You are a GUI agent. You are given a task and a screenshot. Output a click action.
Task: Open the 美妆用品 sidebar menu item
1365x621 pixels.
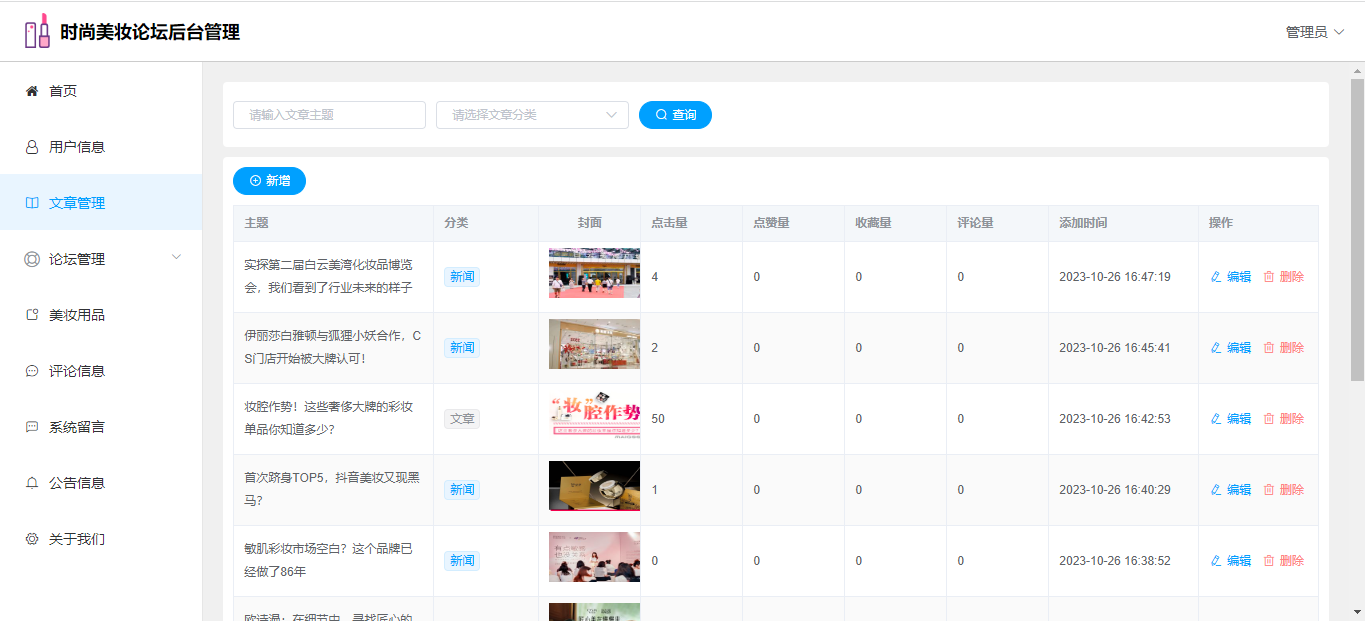(77, 315)
